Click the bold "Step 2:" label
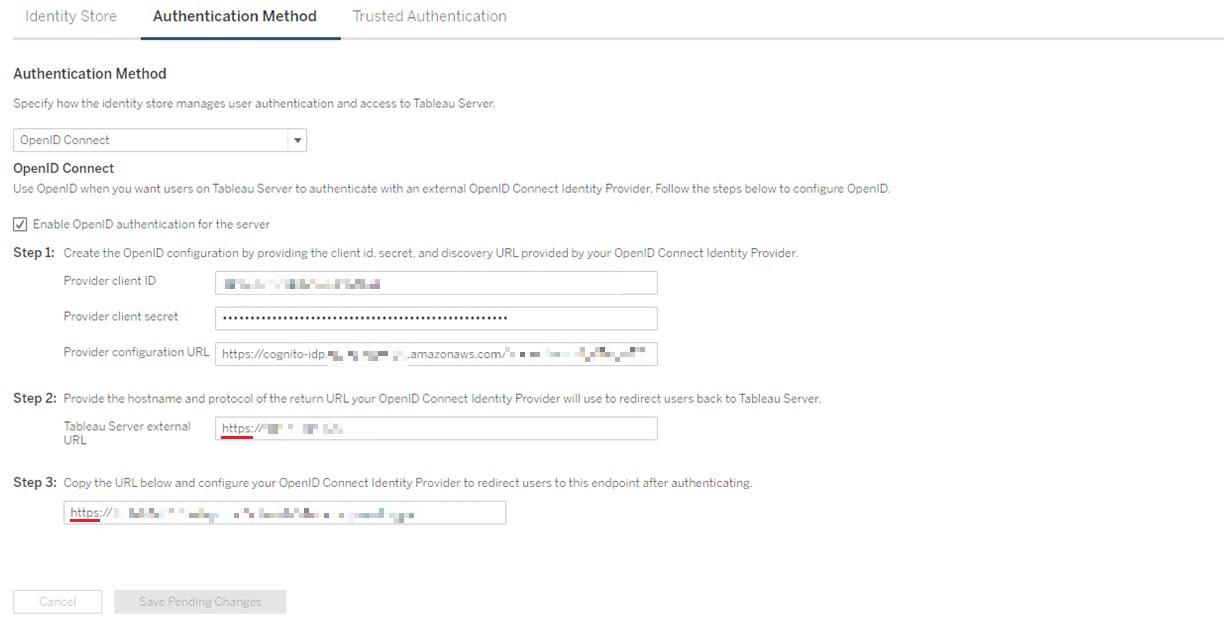The width and height of the screenshot is (1224, 629). [34, 399]
